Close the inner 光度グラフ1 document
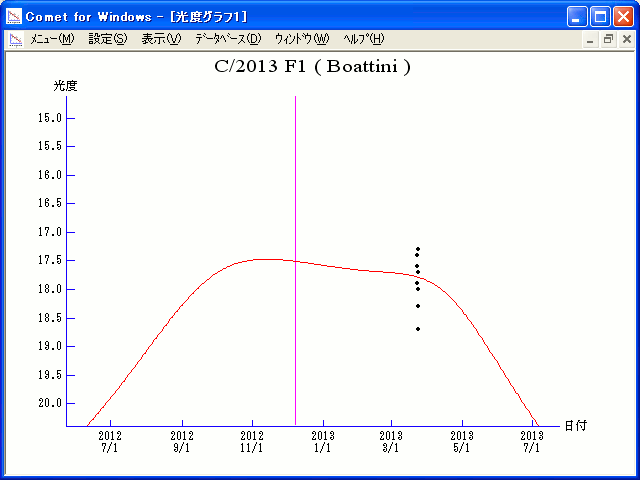 click(x=627, y=40)
